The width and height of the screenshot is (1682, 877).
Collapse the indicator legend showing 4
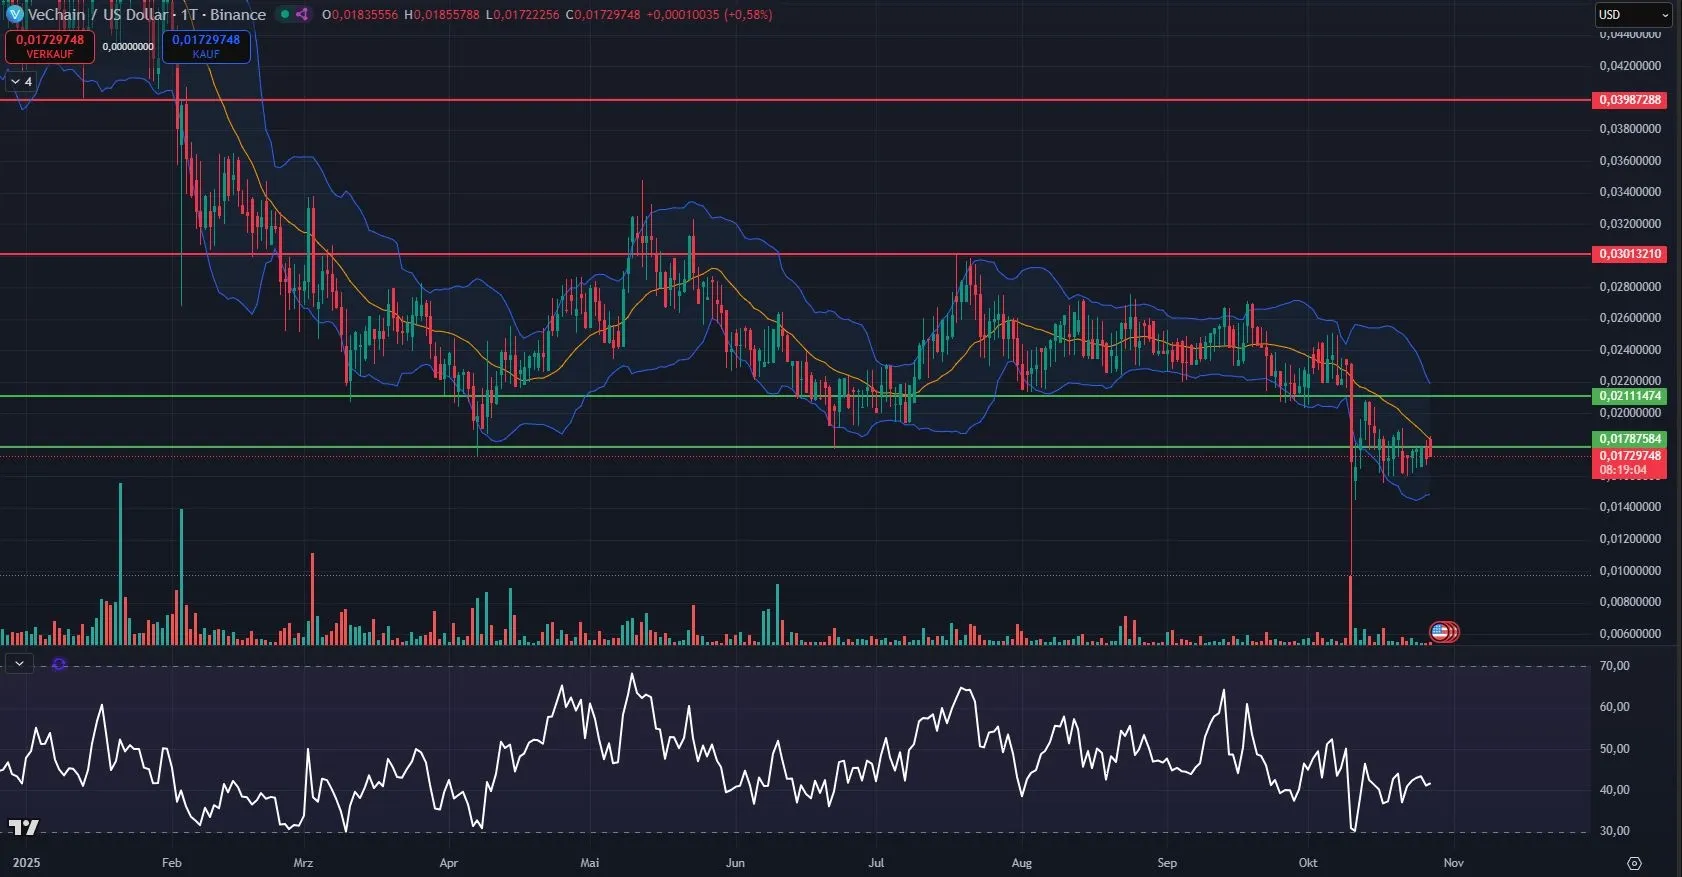21,81
